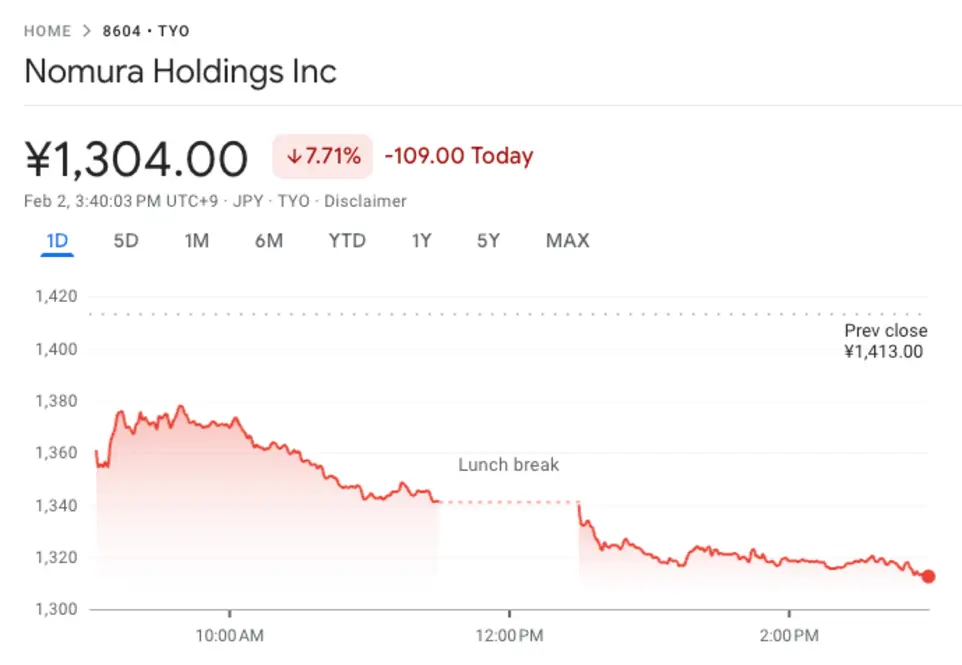
Task: Switch to the 5D range tab
Action: (x=126, y=240)
